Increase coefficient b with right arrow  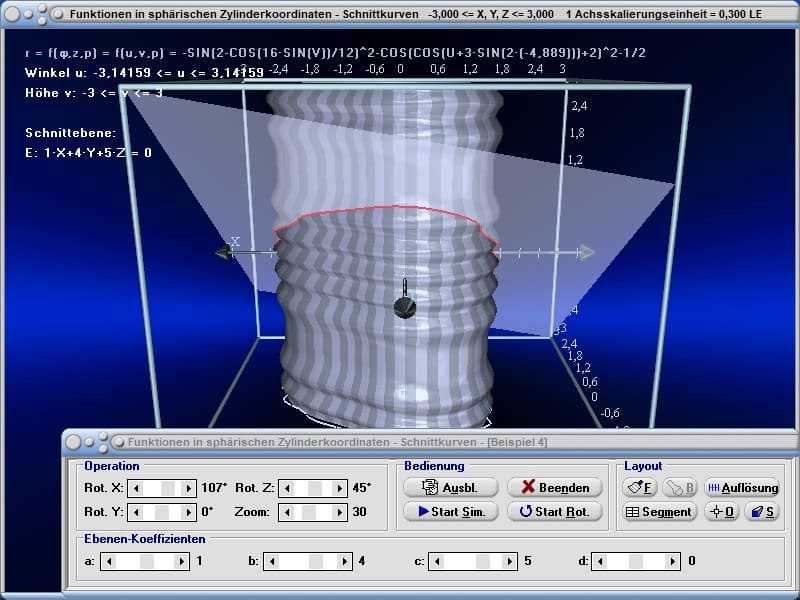tap(344, 561)
